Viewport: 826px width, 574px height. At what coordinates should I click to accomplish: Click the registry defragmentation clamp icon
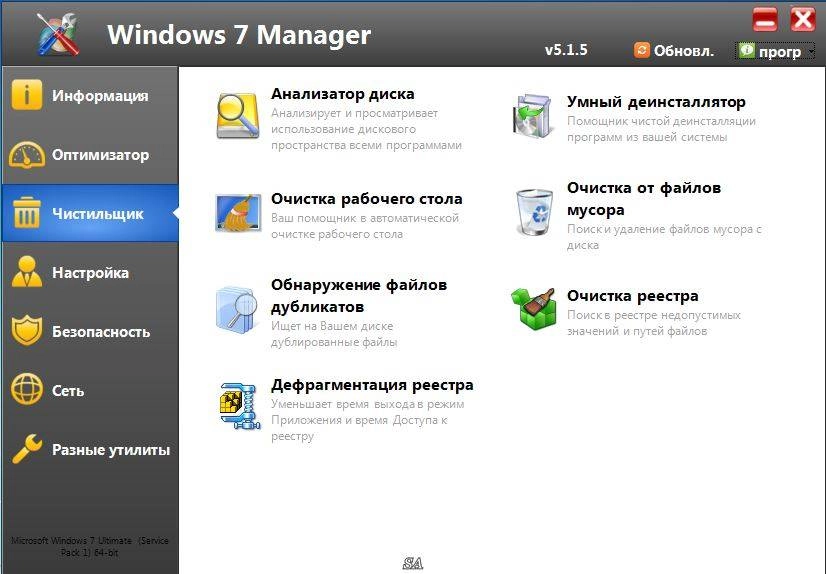[x=240, y=407]
